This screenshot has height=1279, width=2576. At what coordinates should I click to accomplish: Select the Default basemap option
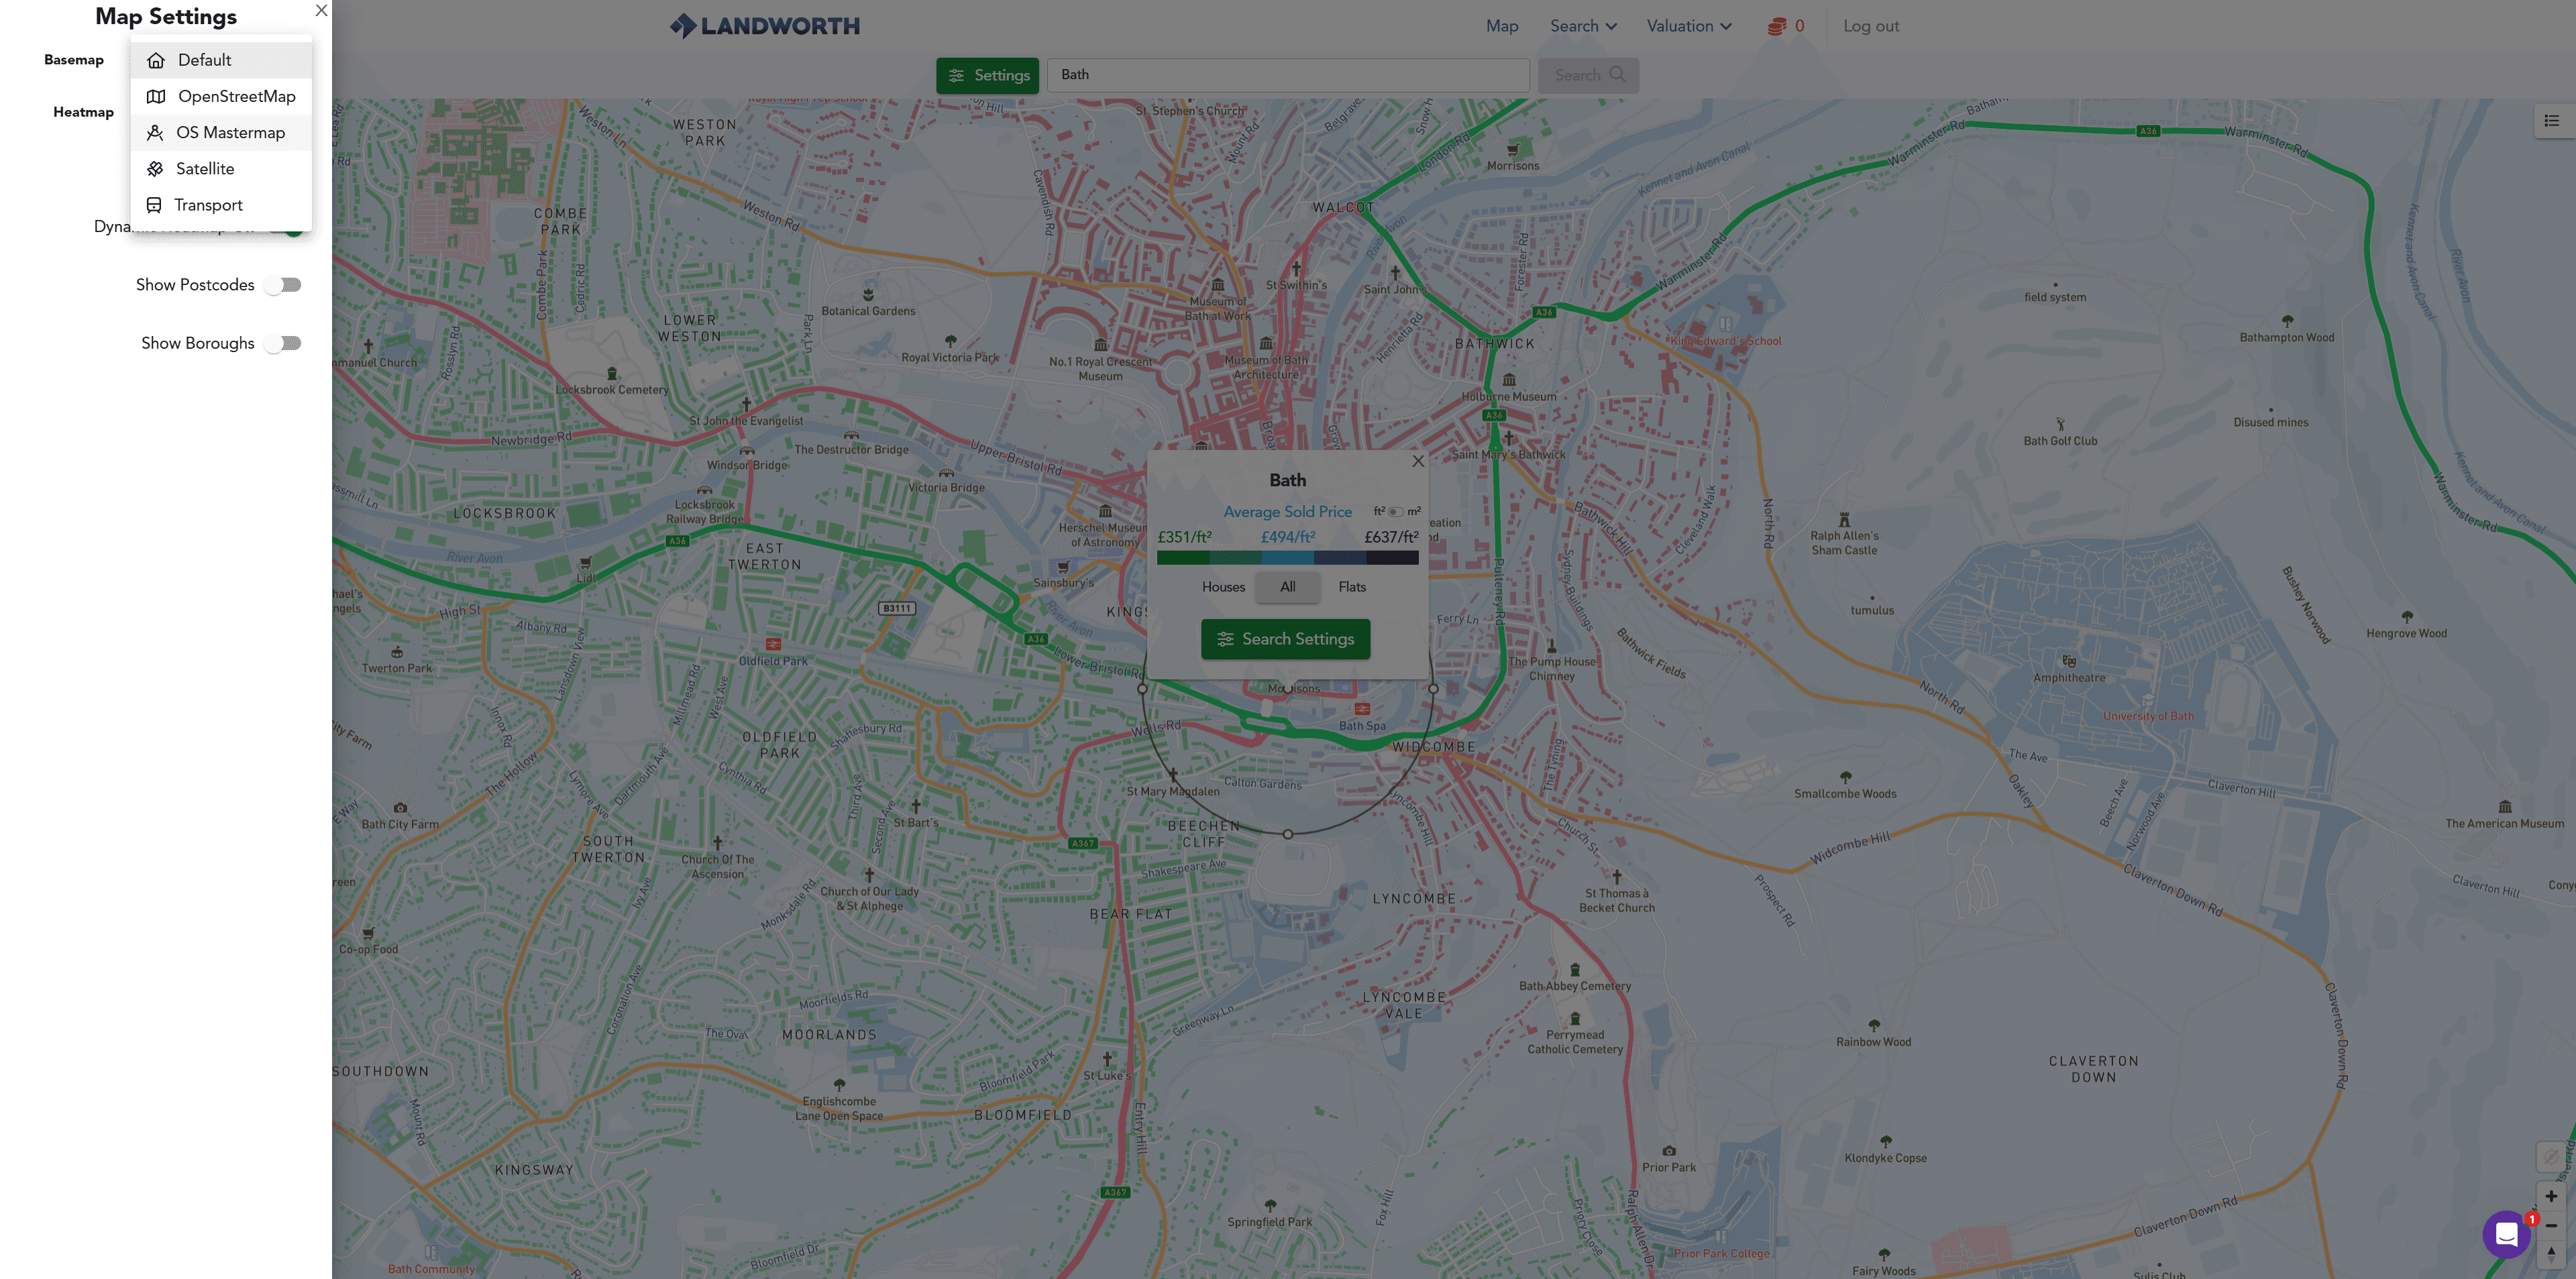(x=221, y=60)
